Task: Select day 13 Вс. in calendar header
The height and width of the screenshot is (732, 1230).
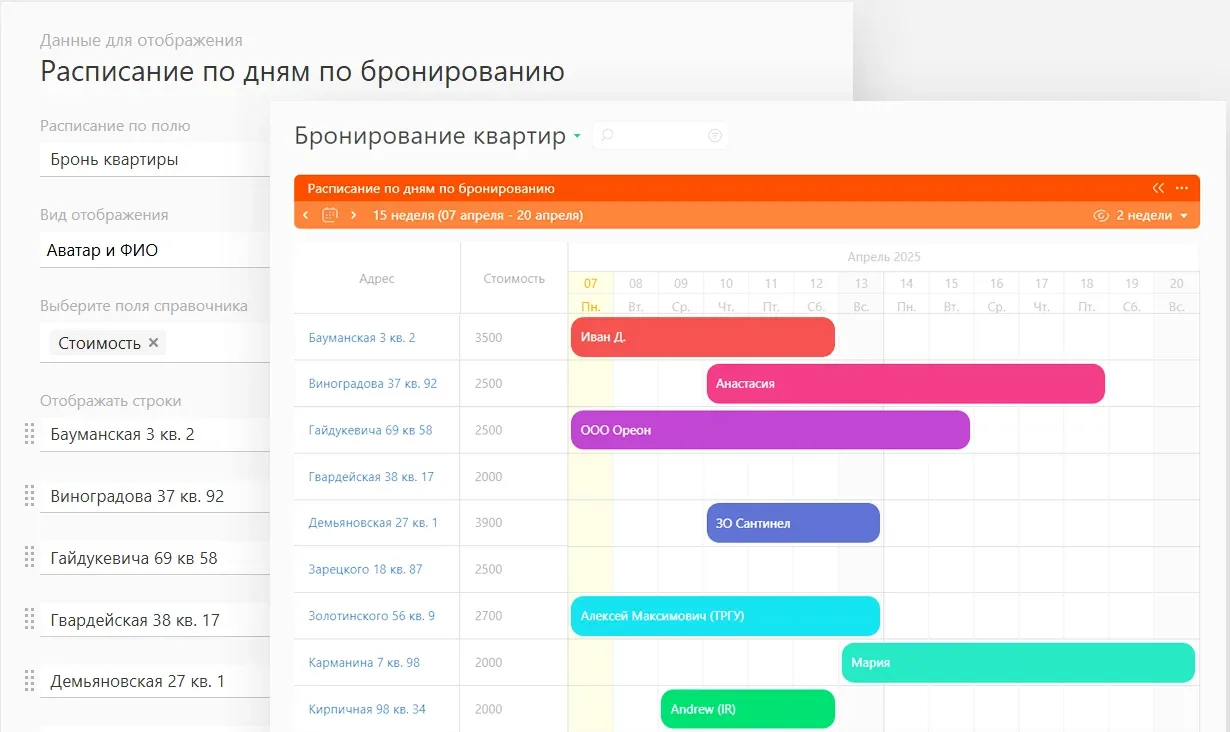Action: (x=861, y=294)
